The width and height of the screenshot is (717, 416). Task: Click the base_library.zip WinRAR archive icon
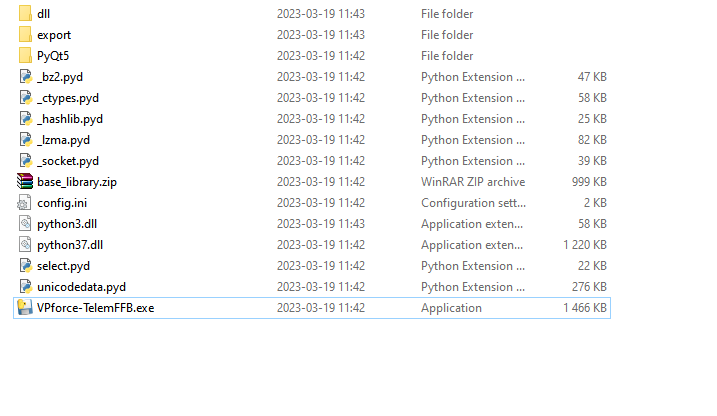coord(25,182)
